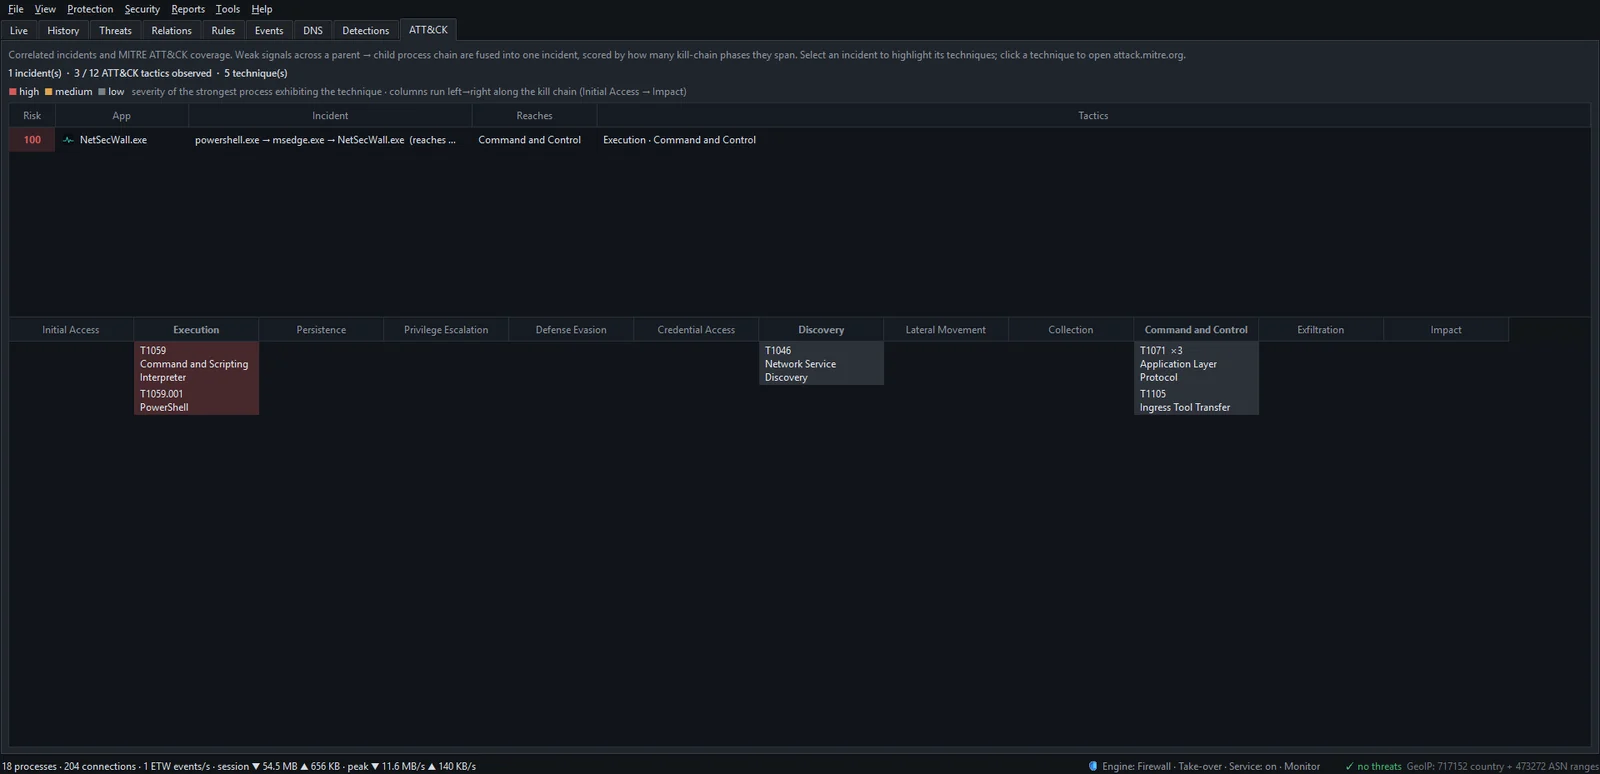
Task: Open technique T1059 Command and Scripting Interpreter
Action: (196, 364)
